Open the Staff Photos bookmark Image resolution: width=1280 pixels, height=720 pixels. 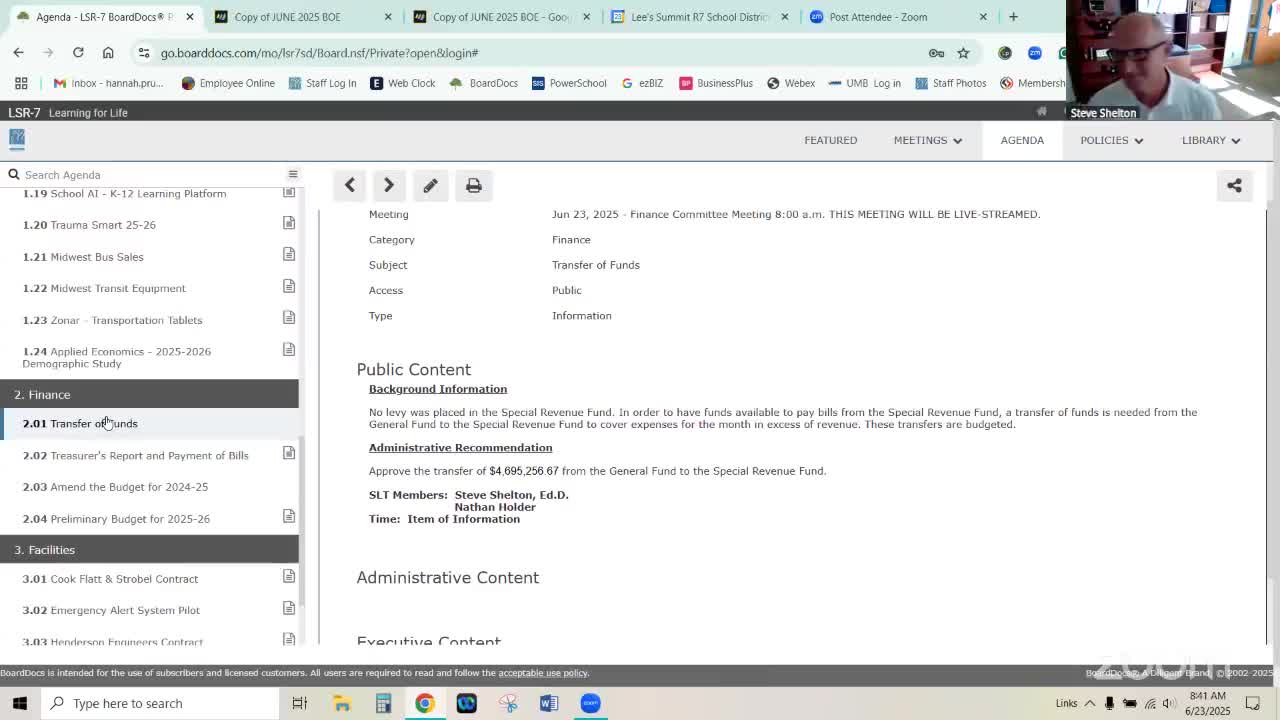coord(951,83)
